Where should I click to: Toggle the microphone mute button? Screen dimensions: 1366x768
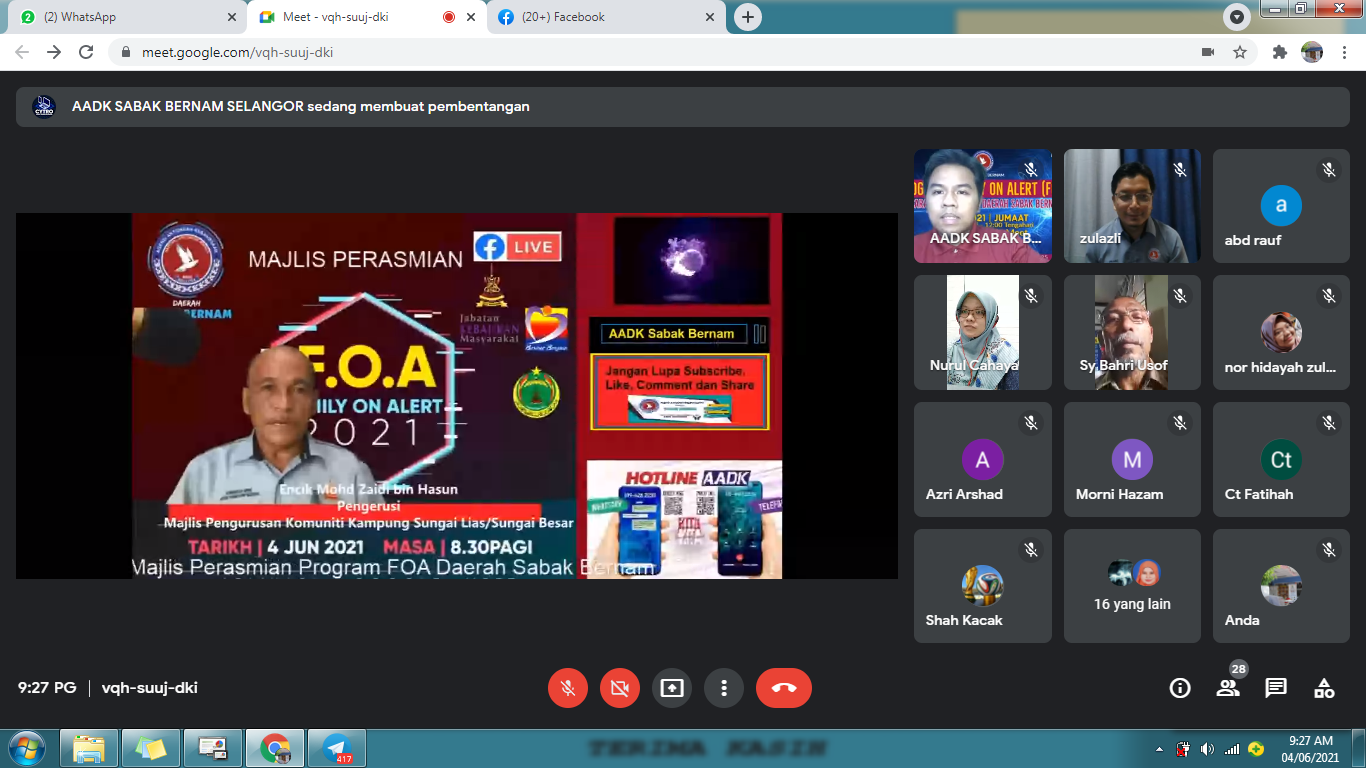coord(568,688)
